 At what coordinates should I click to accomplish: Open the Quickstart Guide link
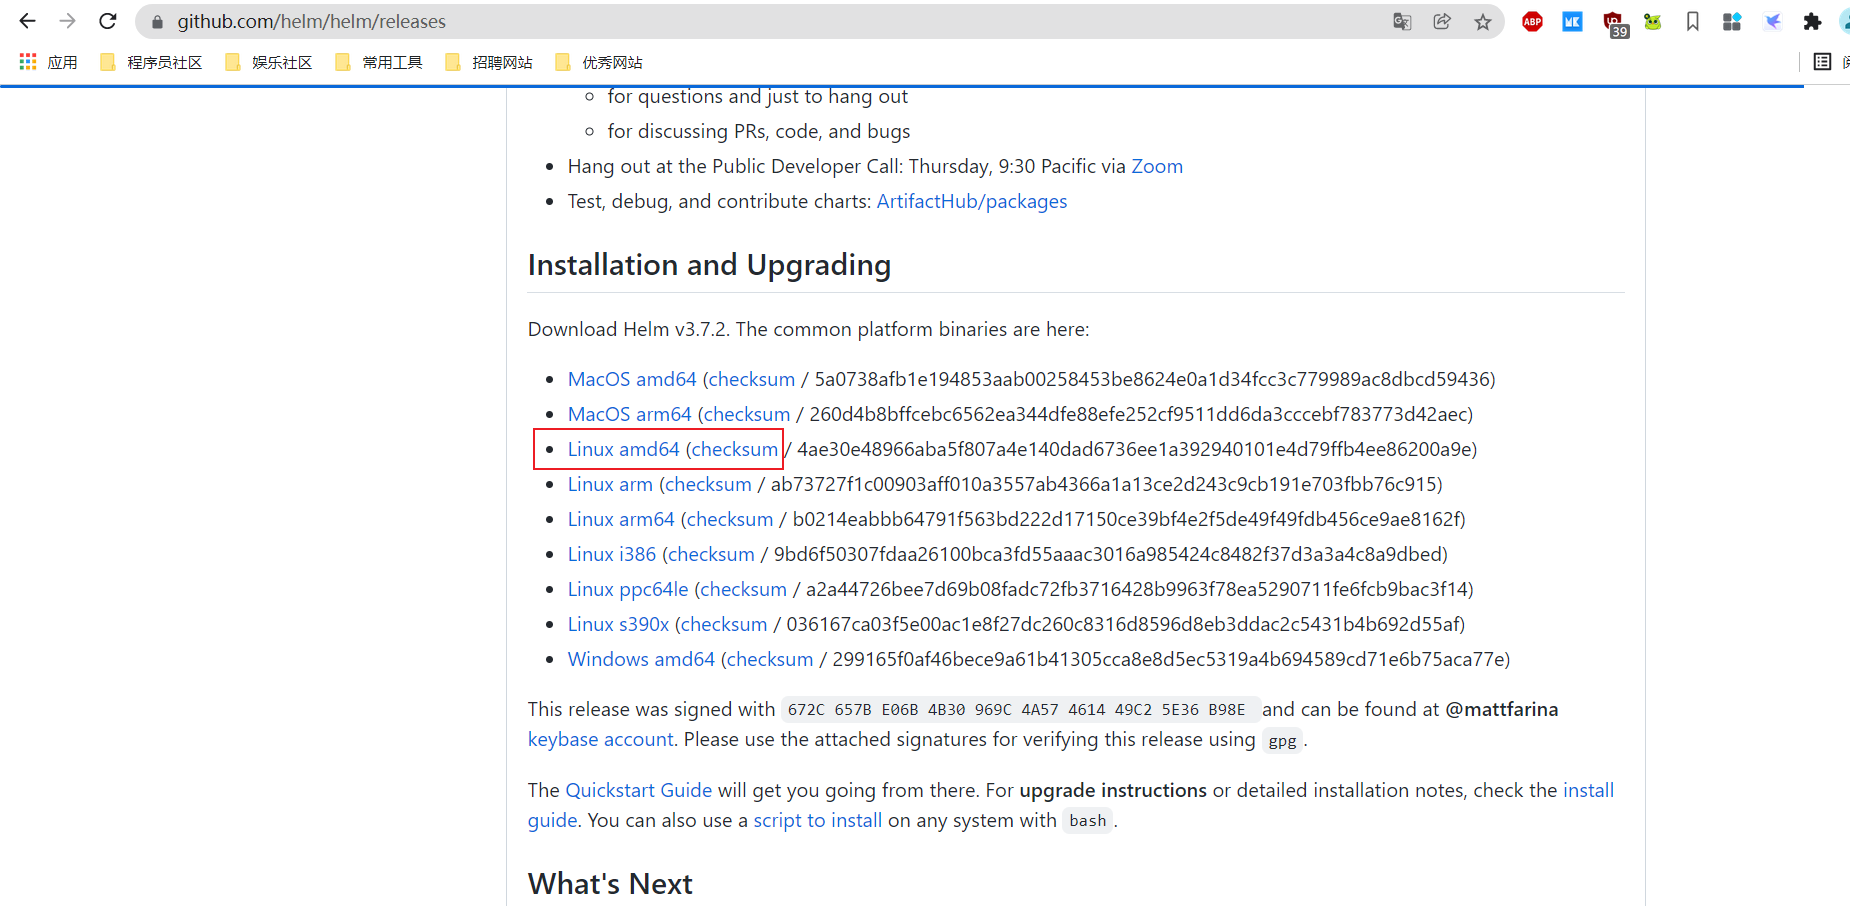(x=639, y=790)
